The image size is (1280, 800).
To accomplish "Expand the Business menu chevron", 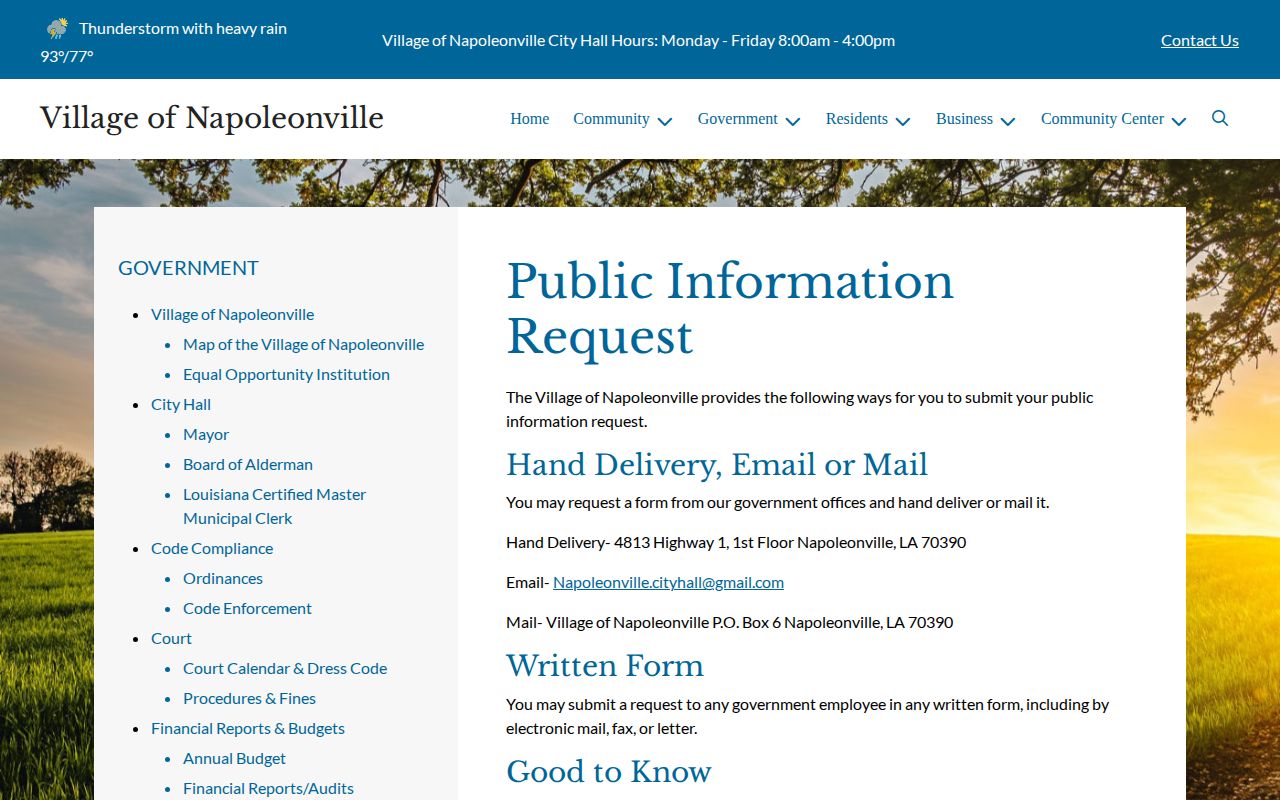I will click(x=1008, y=120).
